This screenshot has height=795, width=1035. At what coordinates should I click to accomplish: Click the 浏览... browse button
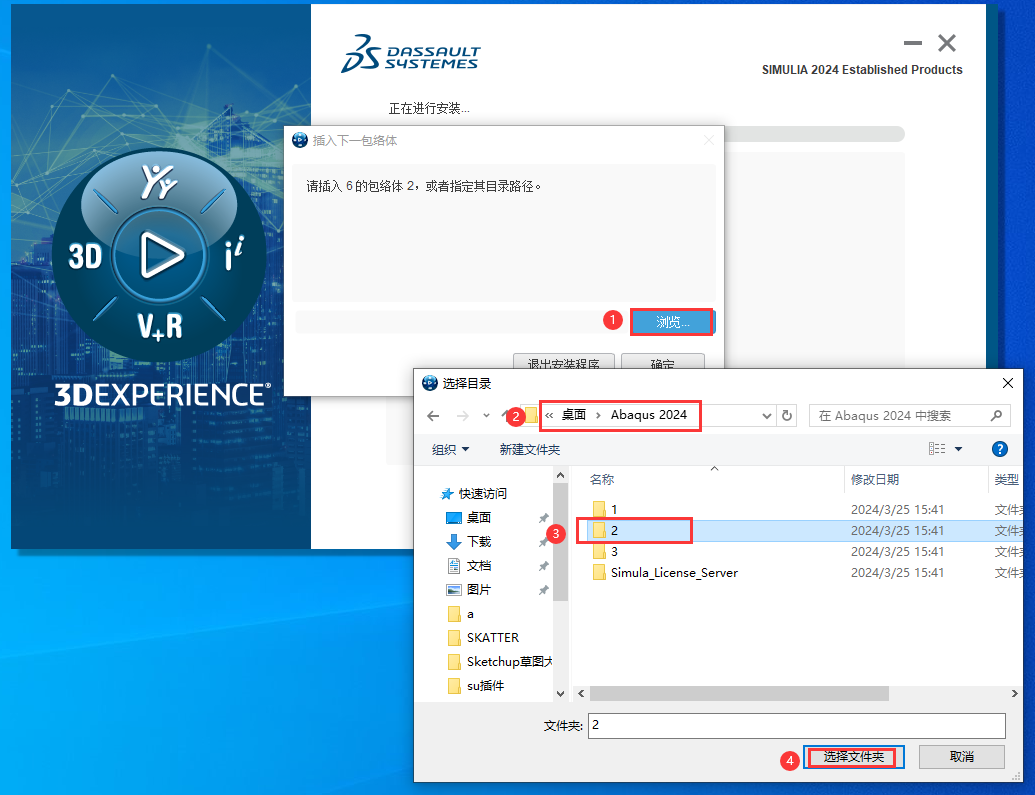[x=672, y=322]
